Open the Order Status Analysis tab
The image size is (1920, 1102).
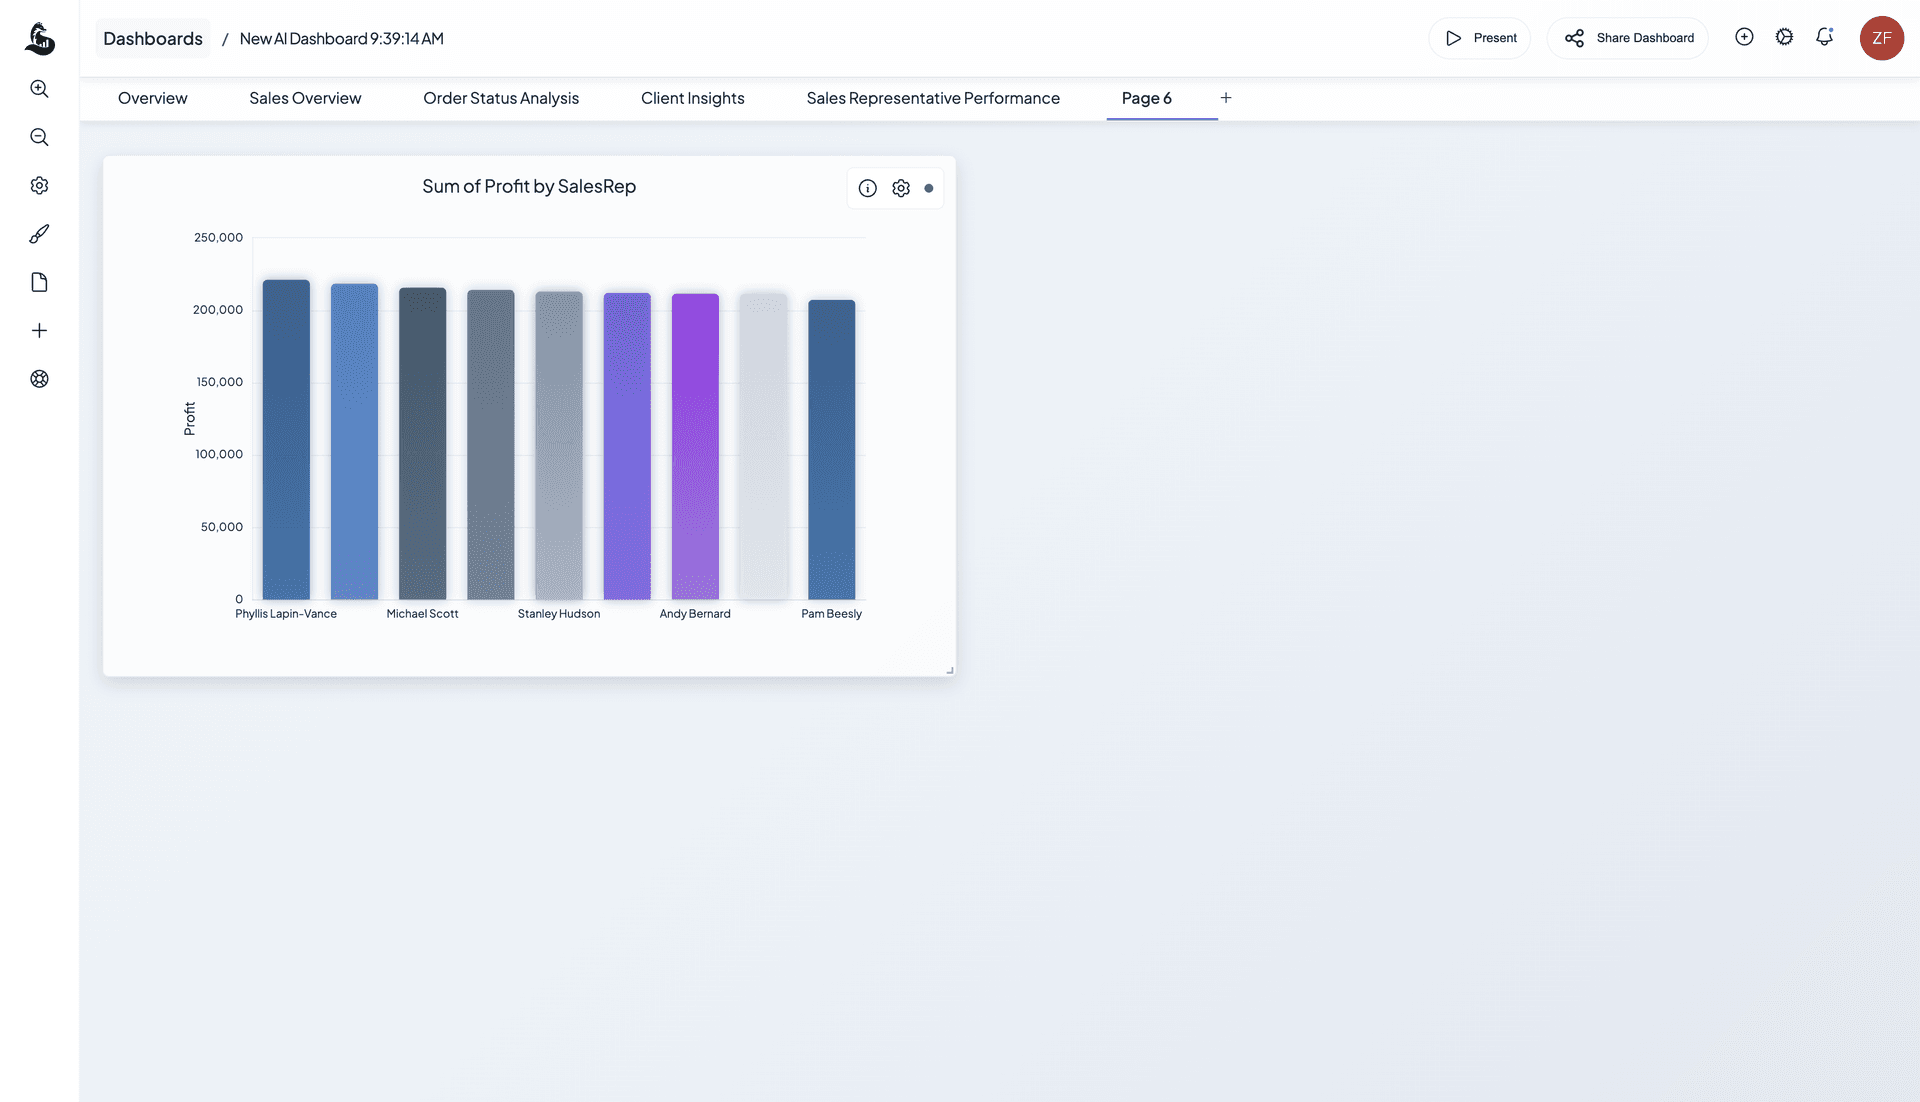coord(501,98)
